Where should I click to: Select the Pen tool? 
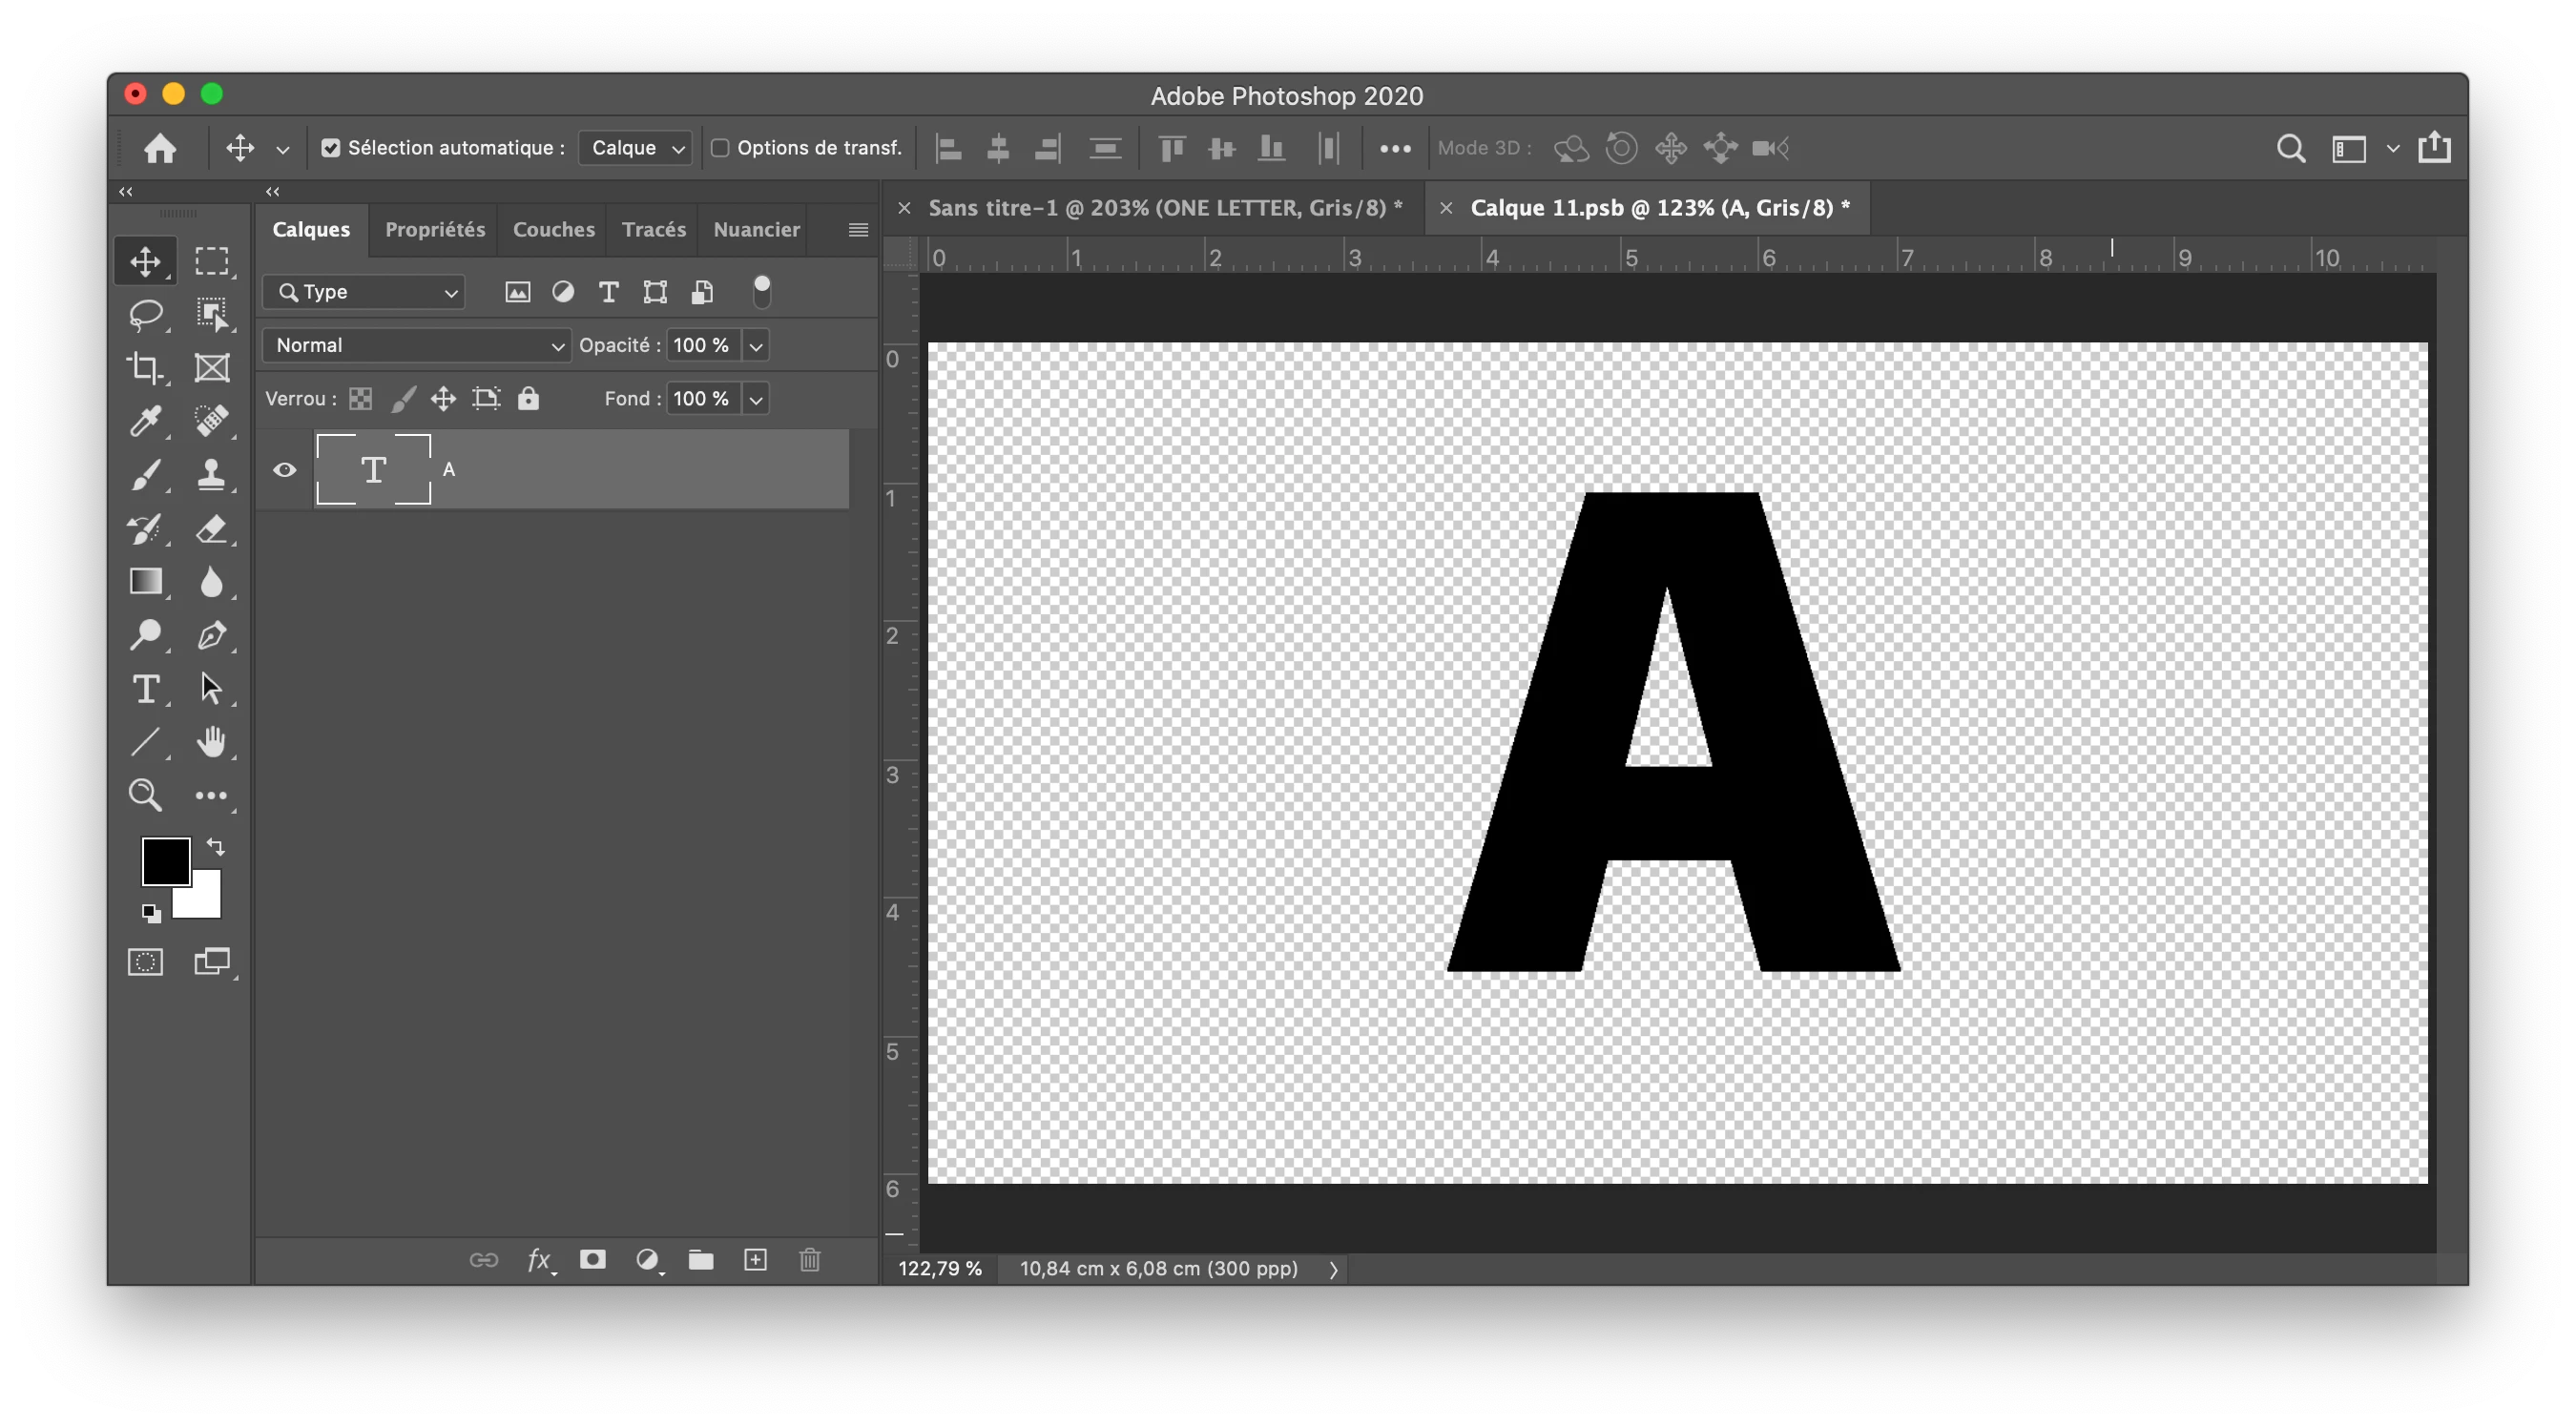211,635
